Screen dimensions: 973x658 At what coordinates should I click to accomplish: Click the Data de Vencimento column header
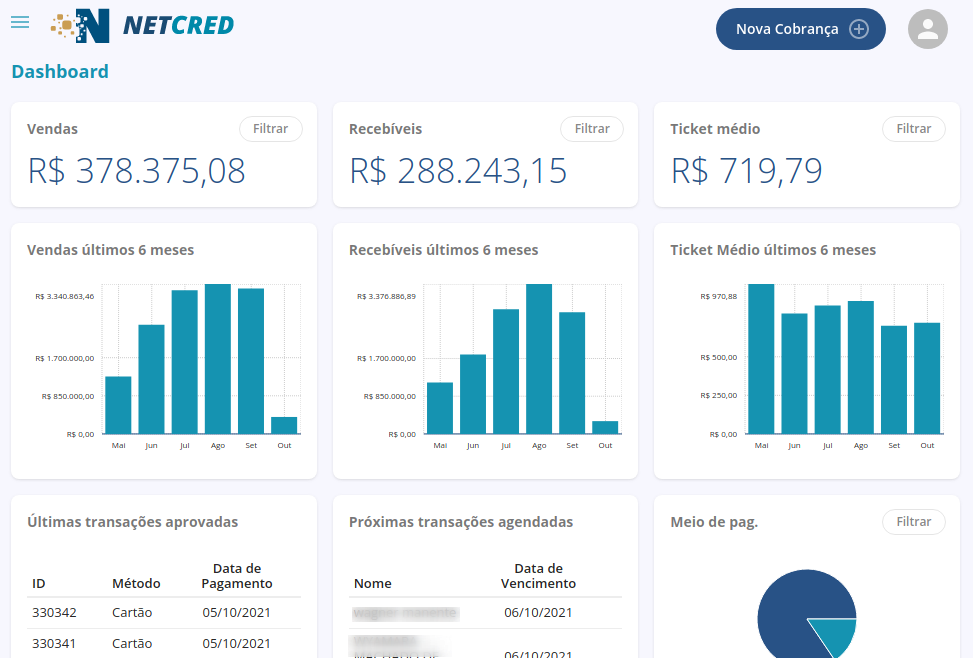tap(538, 576)
